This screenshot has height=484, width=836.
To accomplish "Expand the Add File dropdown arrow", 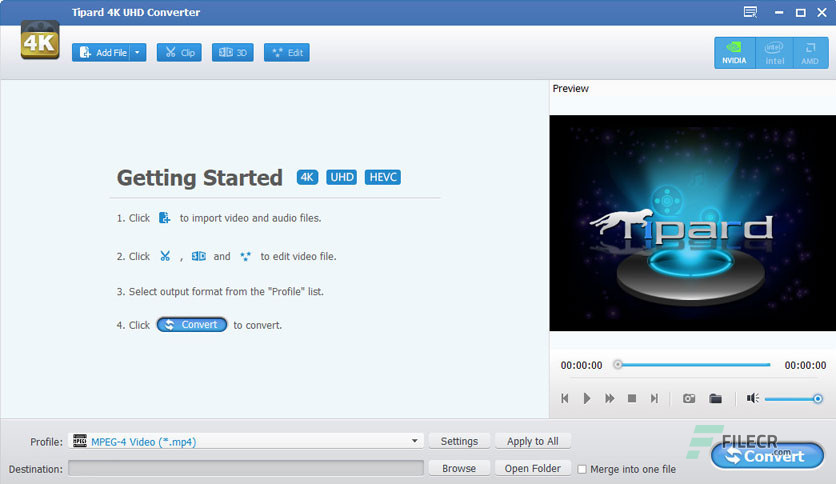I will click(x=138, y=52).
